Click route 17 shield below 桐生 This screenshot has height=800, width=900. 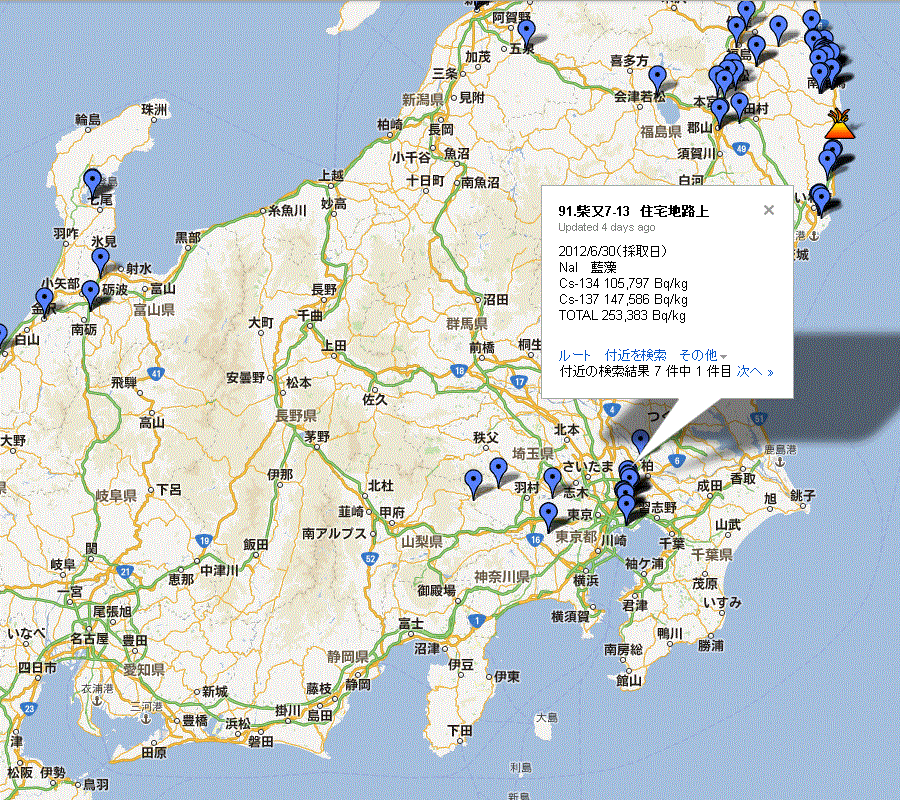tap(519, 381)
